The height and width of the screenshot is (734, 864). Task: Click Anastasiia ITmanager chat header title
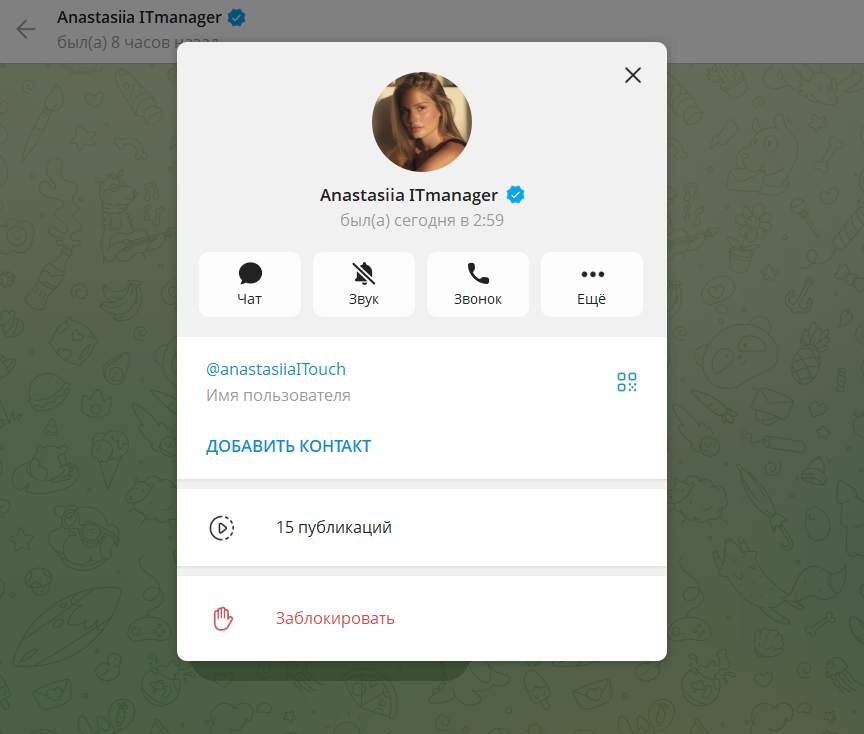point(139,17)
